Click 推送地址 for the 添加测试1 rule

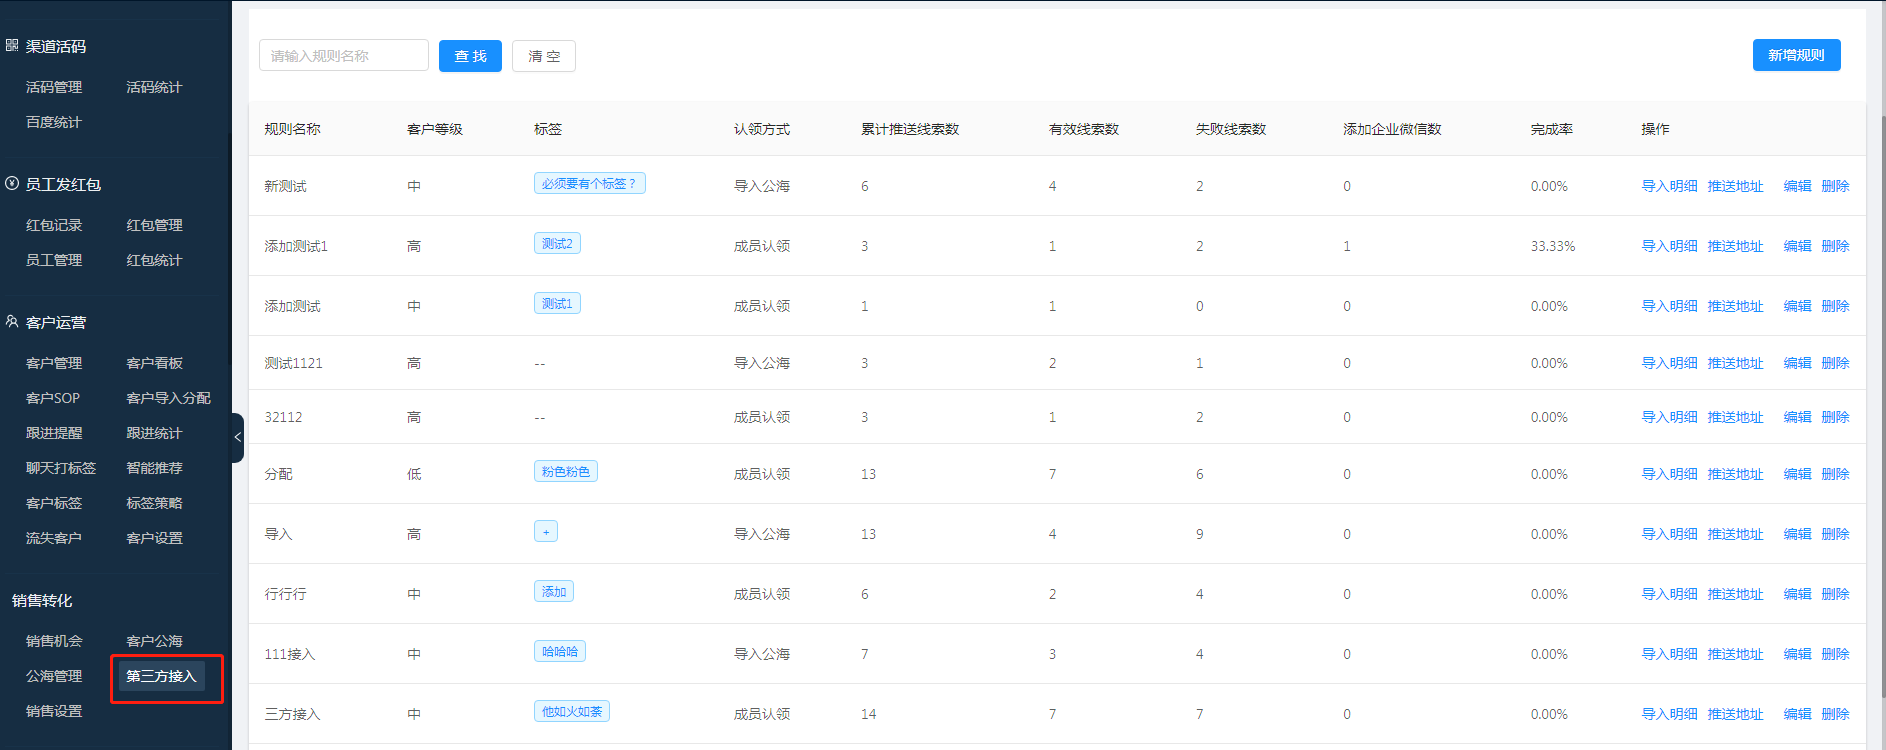(1735, 246)
